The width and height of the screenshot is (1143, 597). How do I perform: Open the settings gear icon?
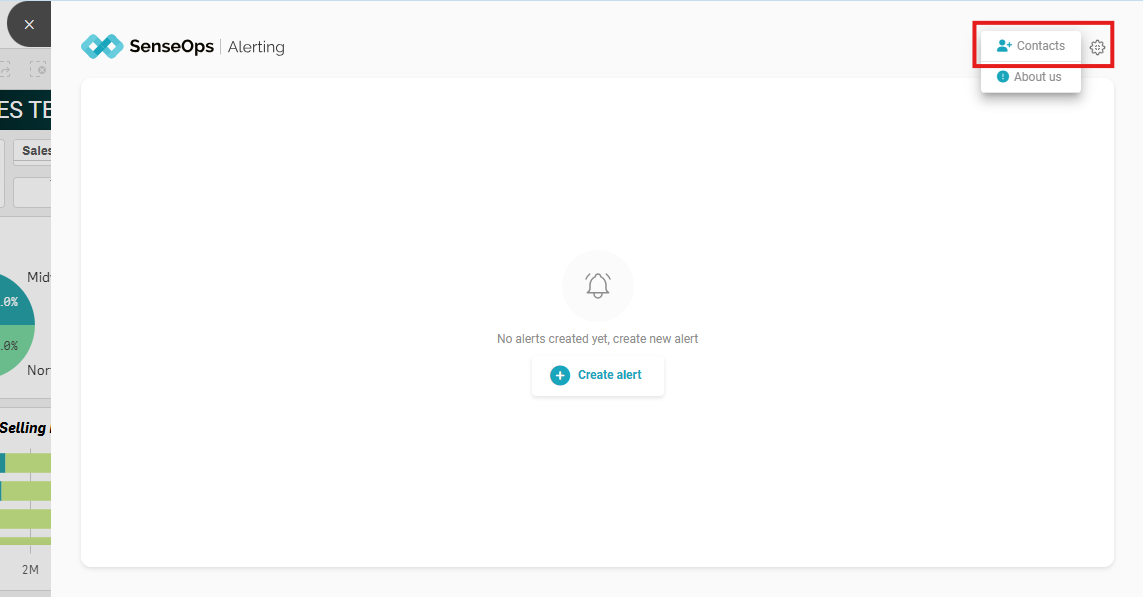tap(1097, 47)
